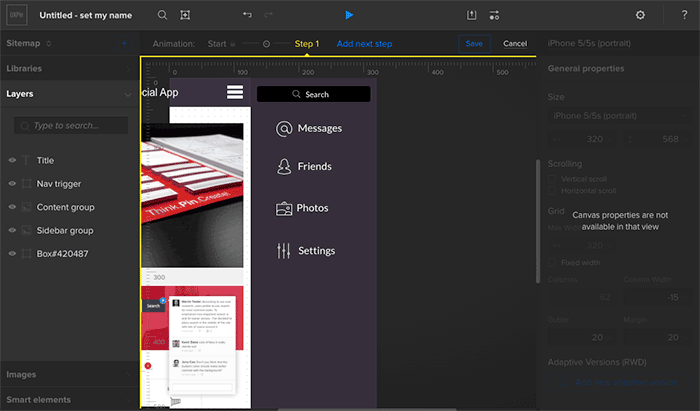
Task: Select animation Step 1
Action: [307, 44]
